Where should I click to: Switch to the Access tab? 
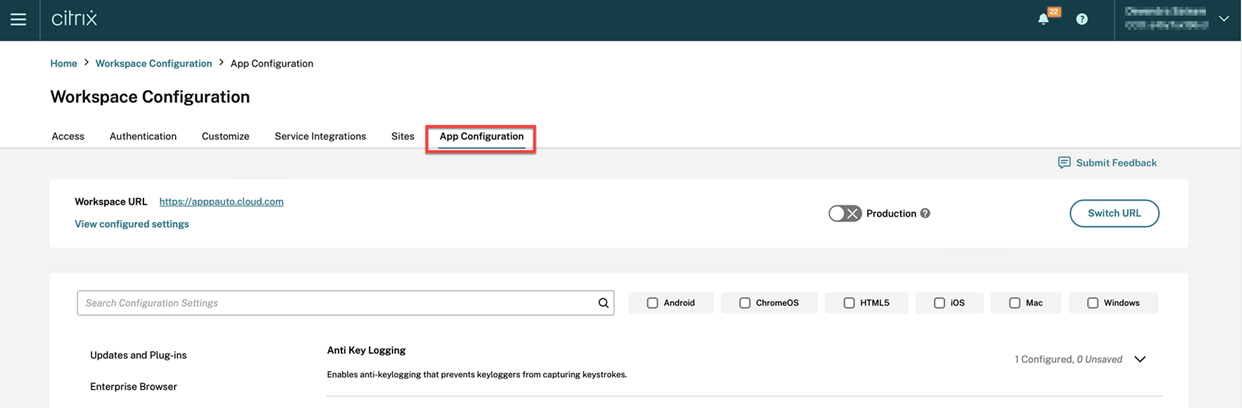point(68,136)
